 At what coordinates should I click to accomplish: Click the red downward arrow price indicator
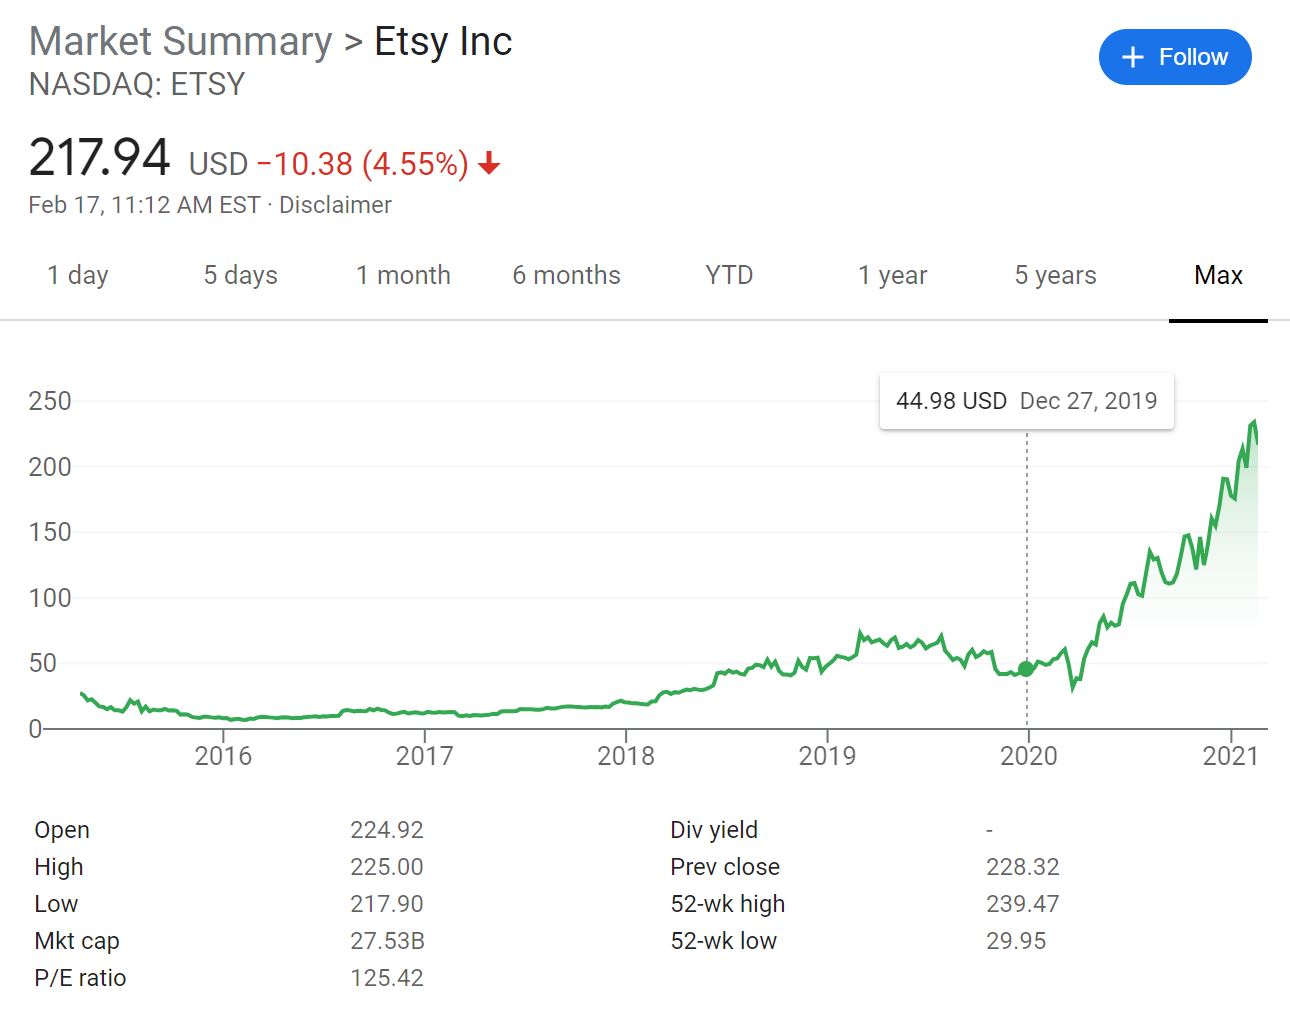click(x=489, y=164)
